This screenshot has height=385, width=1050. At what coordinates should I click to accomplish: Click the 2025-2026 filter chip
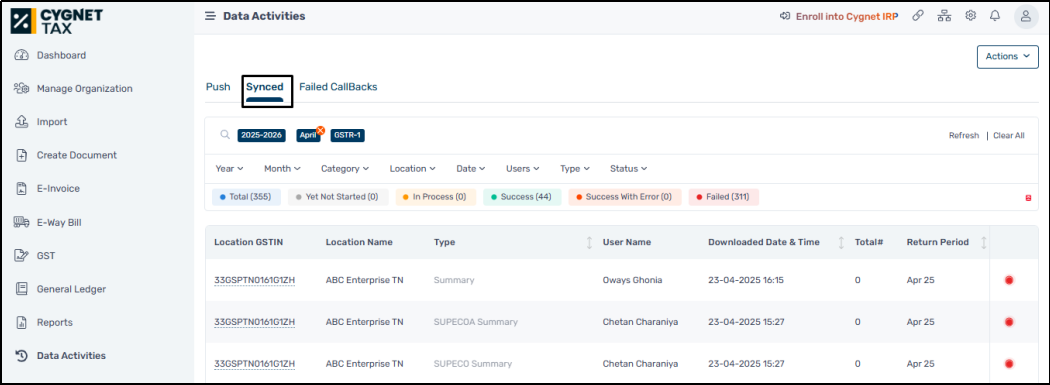[261, 135]
